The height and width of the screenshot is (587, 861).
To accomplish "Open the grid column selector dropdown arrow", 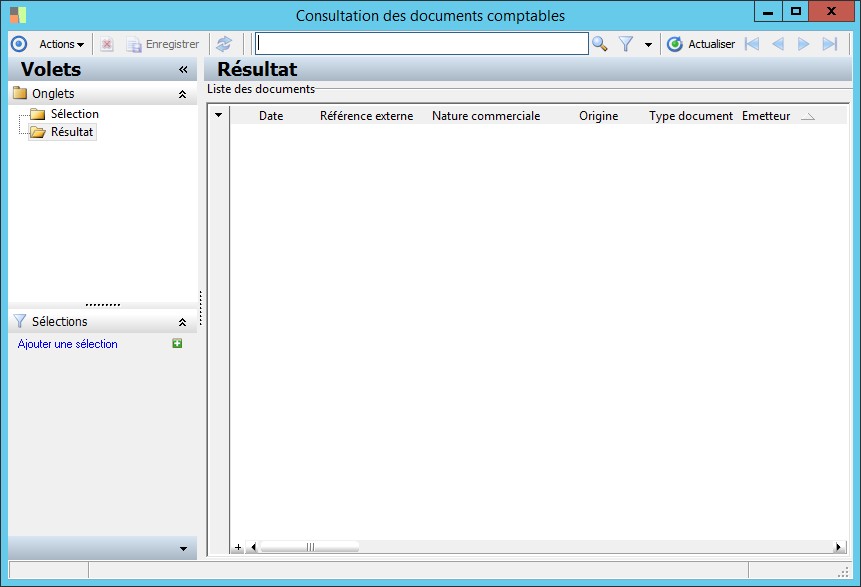I will point(219,115).
